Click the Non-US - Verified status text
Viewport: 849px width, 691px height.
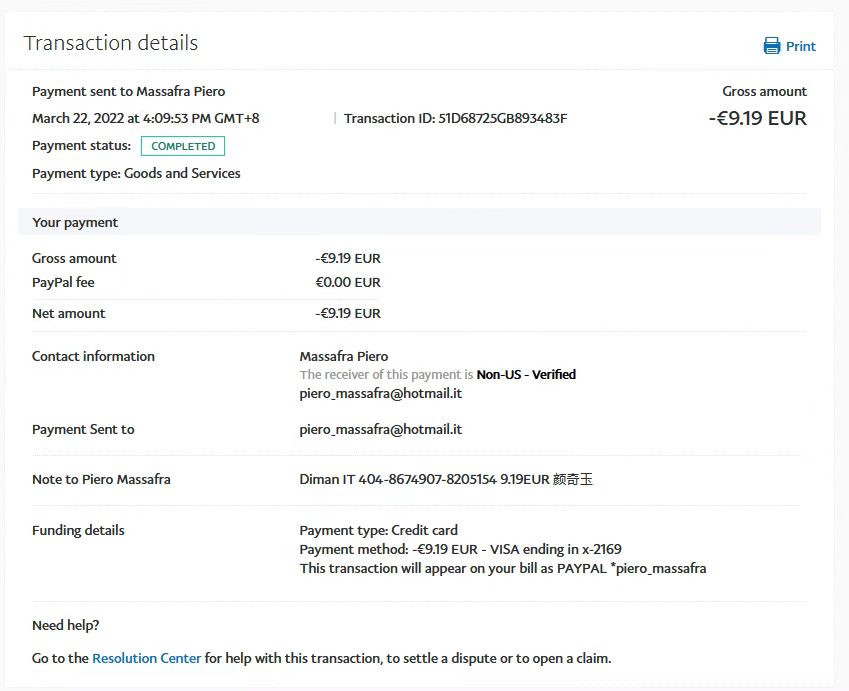tap(526, 374)
